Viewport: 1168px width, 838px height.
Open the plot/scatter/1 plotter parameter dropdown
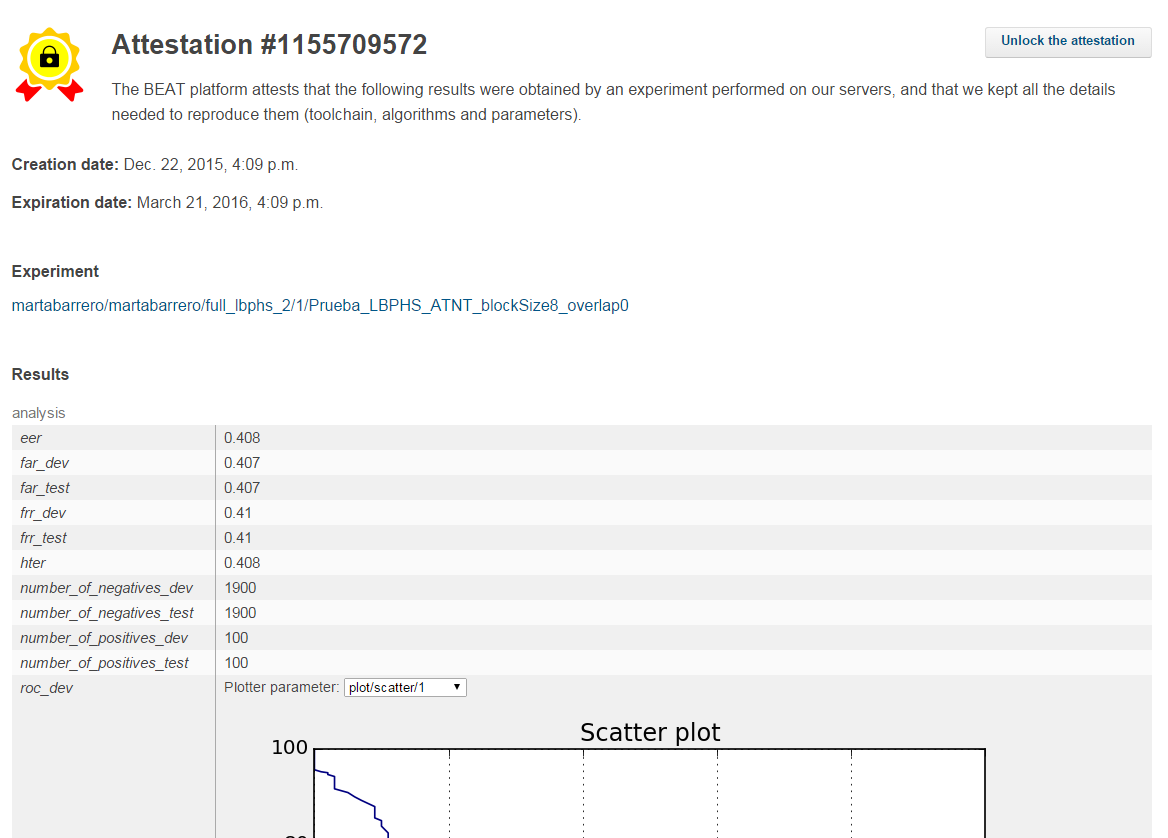pos(404,687)
